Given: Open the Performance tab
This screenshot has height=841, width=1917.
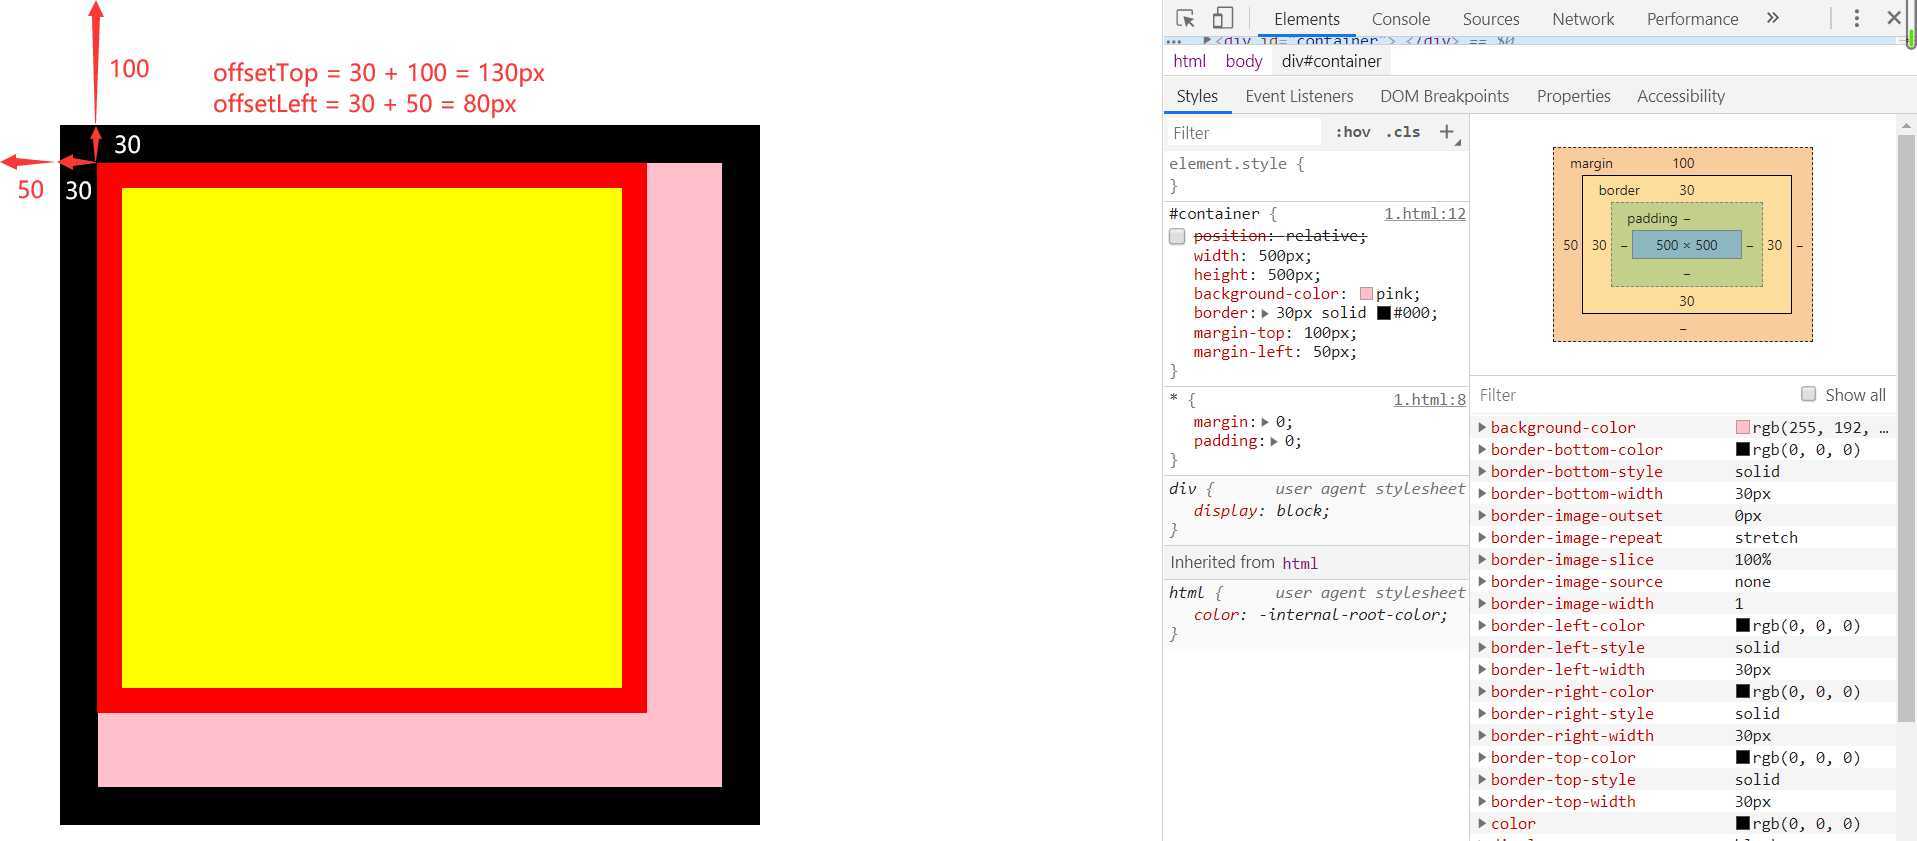Looking at the screenshot, I should tap(1692, 19).
